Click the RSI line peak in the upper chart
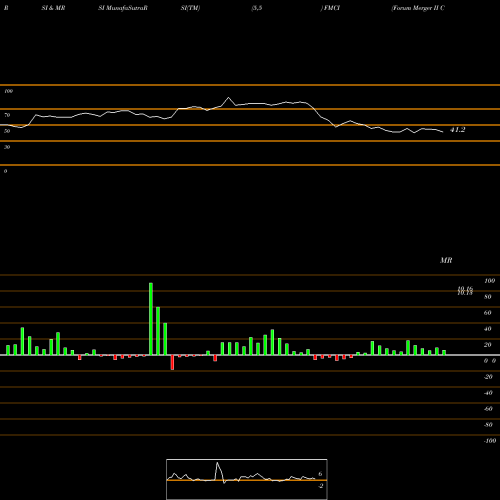 pos(228,98)
